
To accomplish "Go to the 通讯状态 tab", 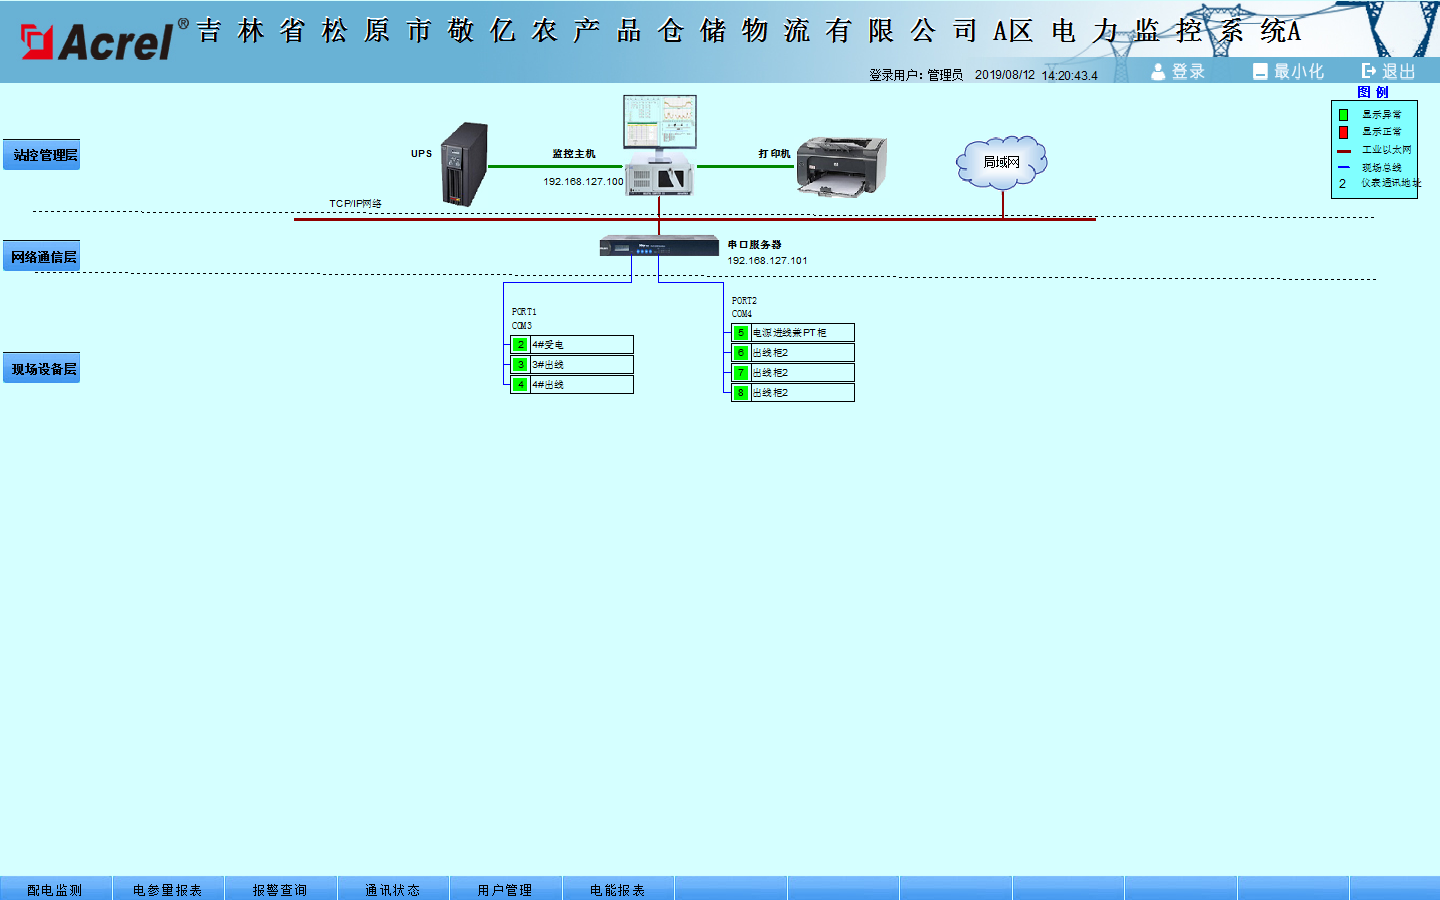I will (392, 889).
